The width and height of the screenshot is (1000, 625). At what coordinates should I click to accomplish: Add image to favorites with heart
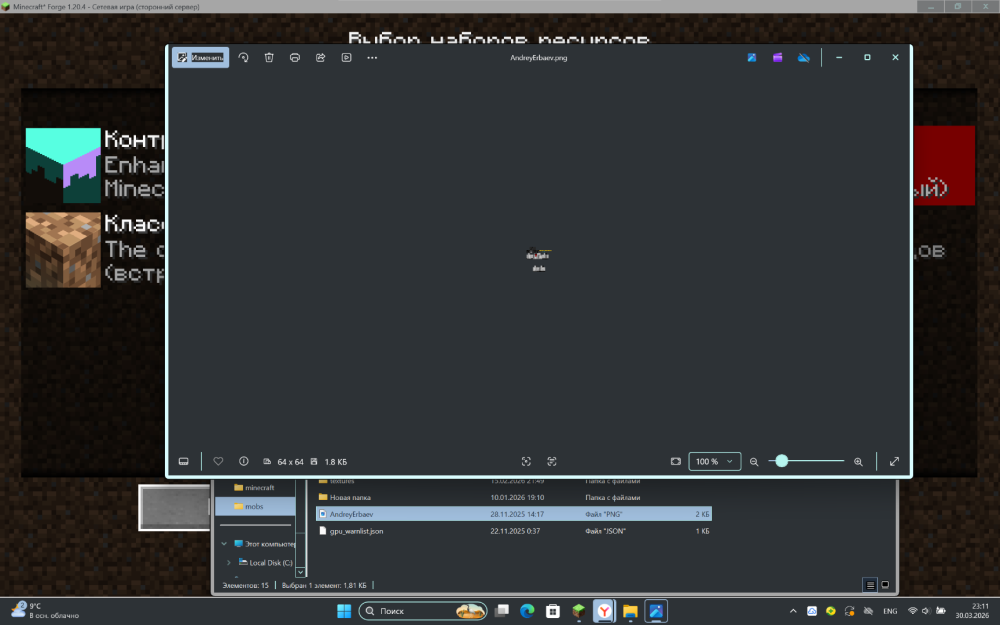coord(218,461)
